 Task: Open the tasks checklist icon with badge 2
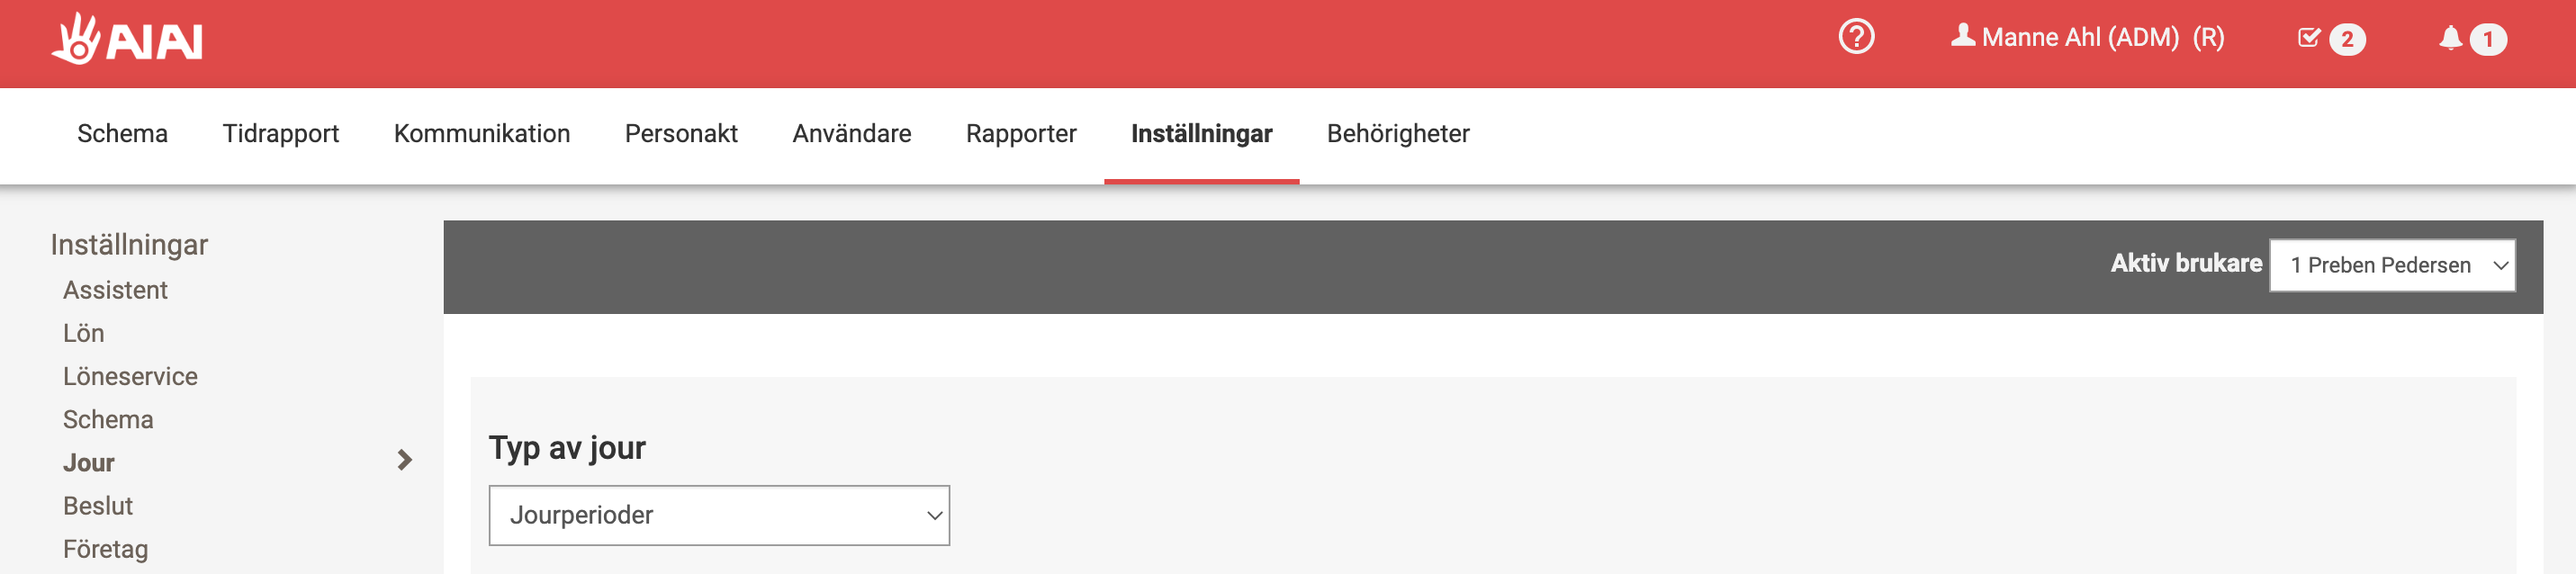2309,38
